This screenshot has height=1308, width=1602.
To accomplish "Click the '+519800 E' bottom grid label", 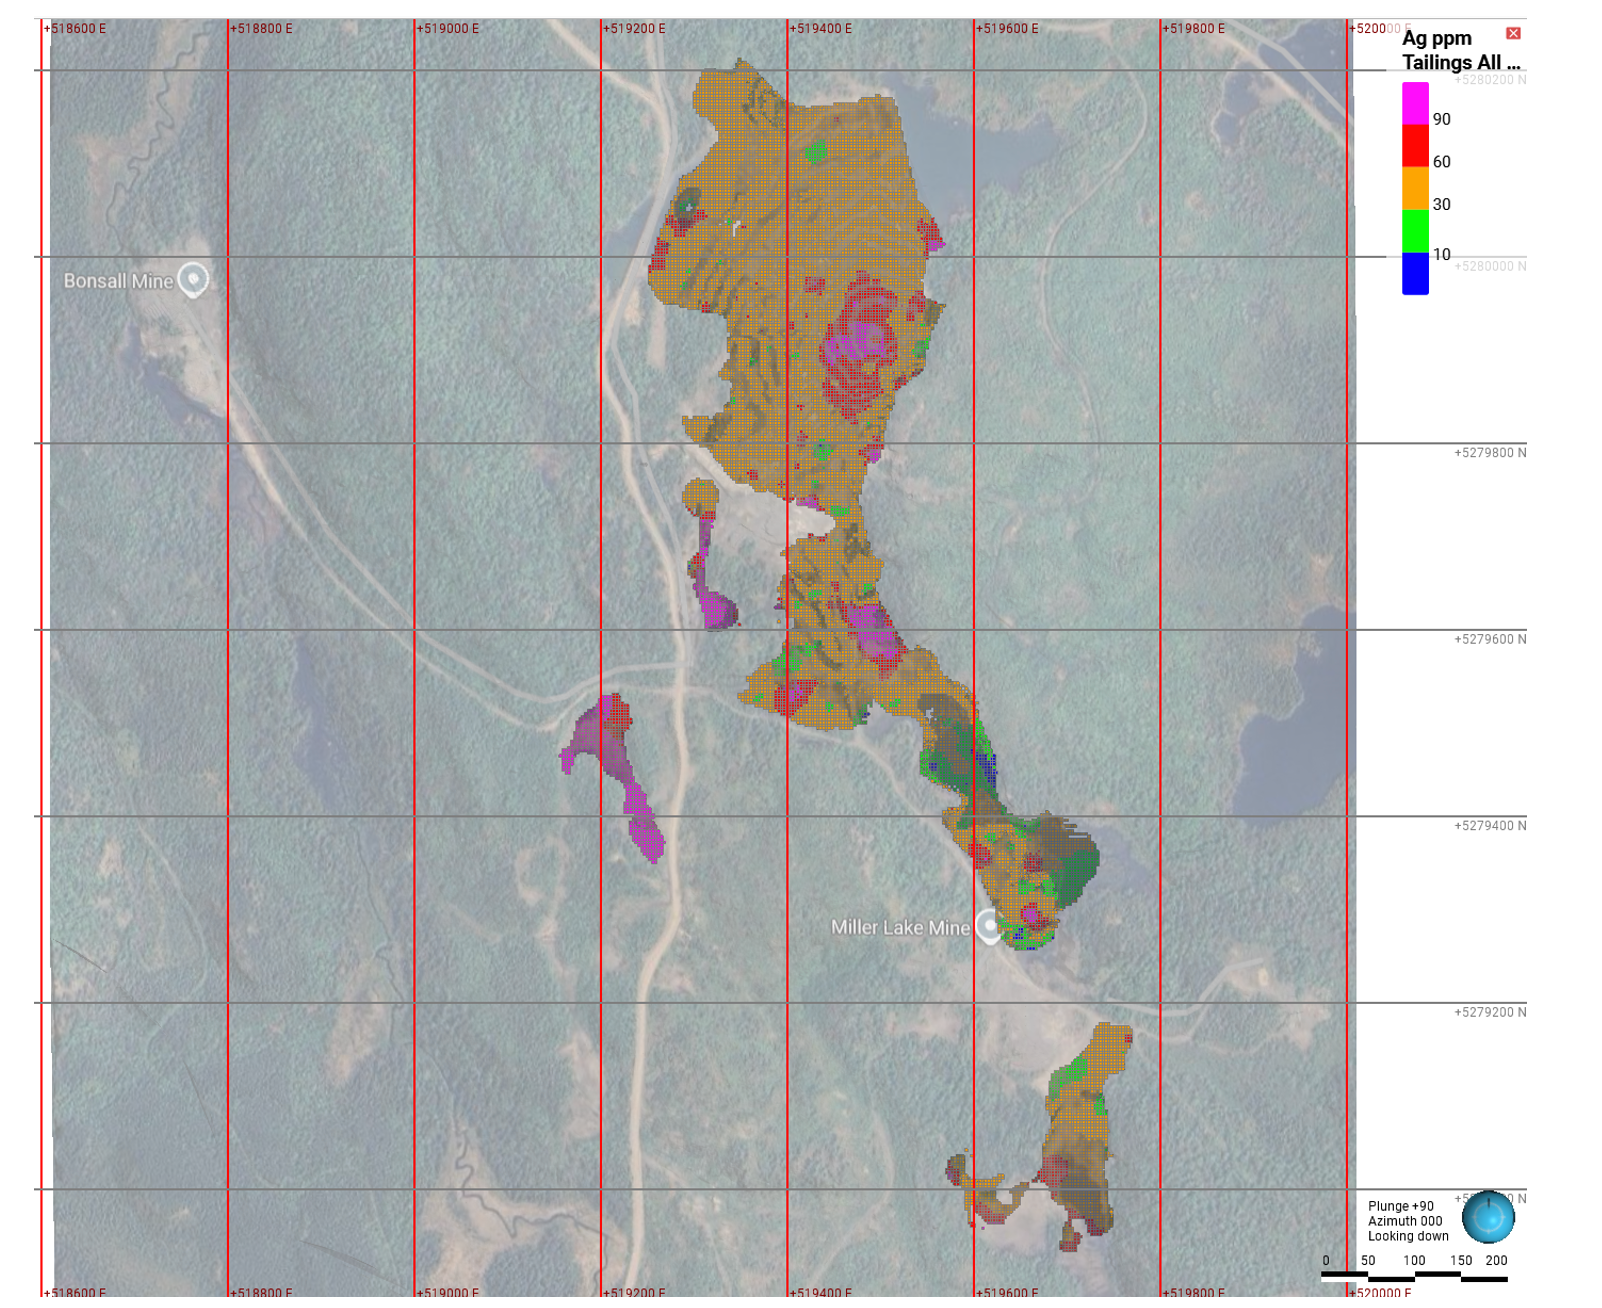I will pyautogui.click(x=1193, y=1293).
